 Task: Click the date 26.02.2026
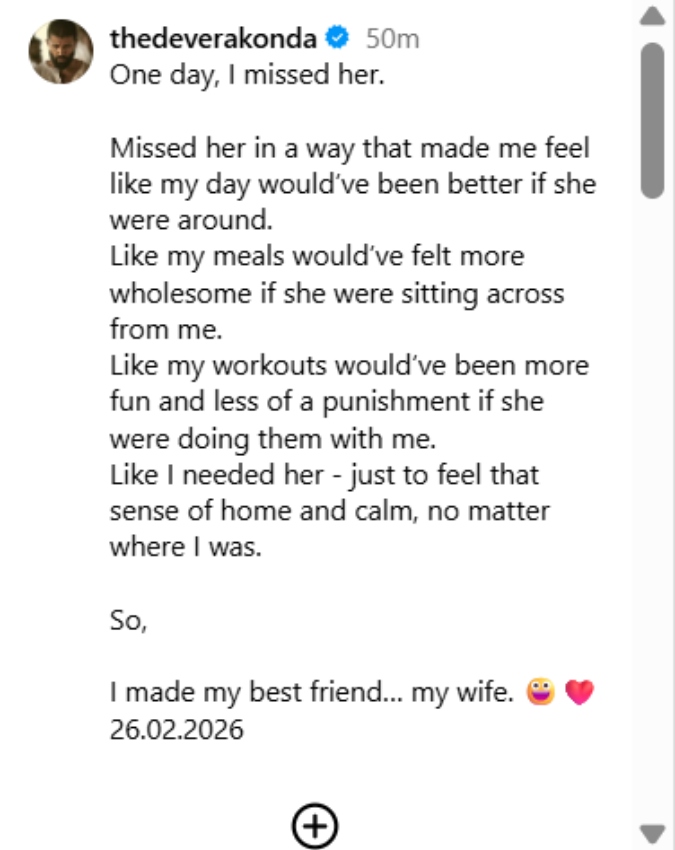[177, 729]
